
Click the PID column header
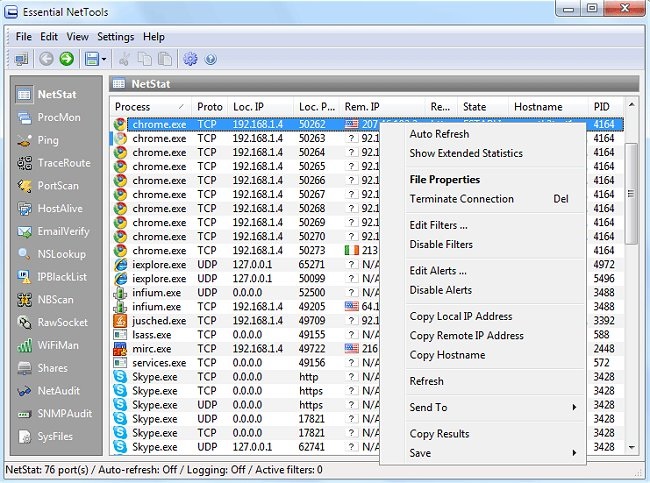pos(605,107)
